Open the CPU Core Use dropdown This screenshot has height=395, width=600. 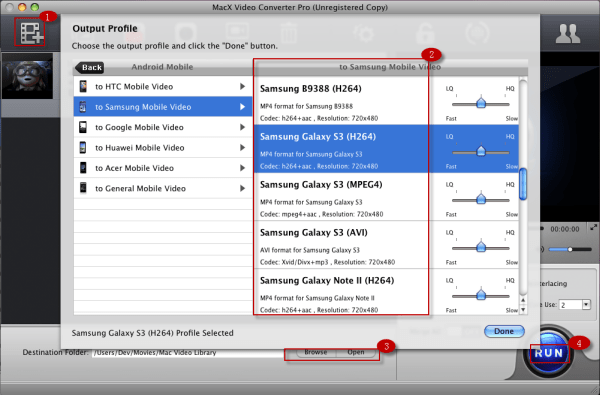coord(575,305)
